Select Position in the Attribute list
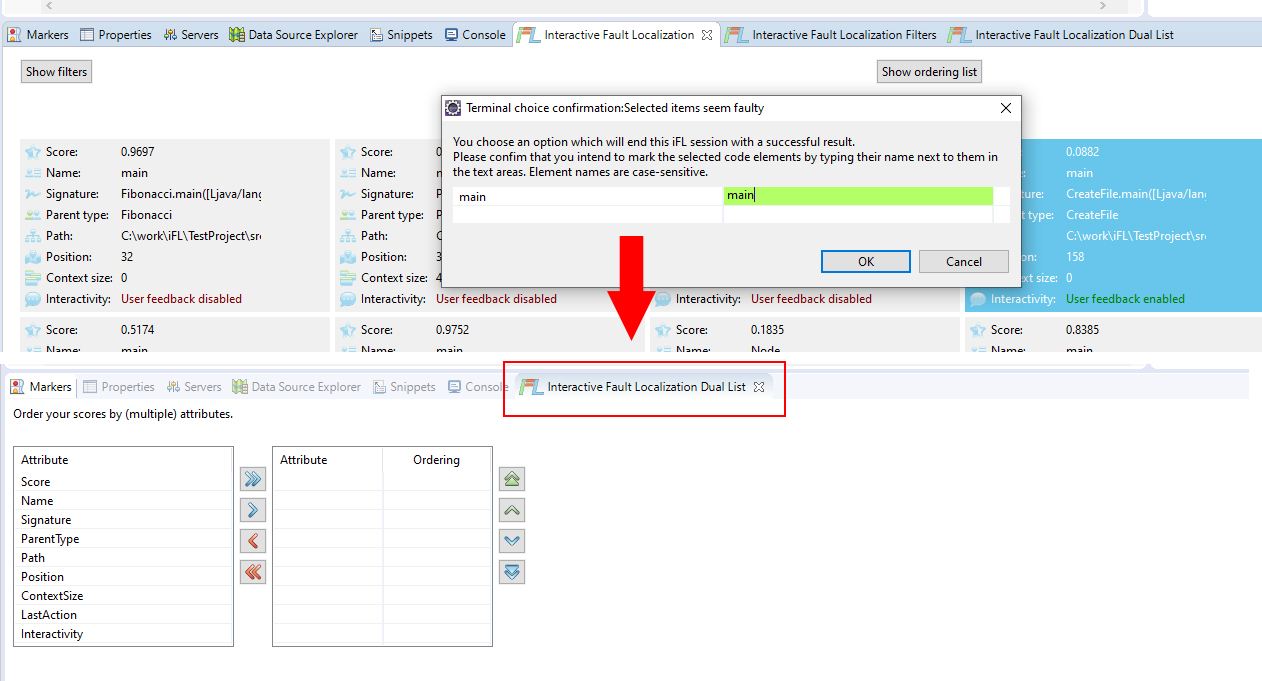 click(x=124, y=577)
